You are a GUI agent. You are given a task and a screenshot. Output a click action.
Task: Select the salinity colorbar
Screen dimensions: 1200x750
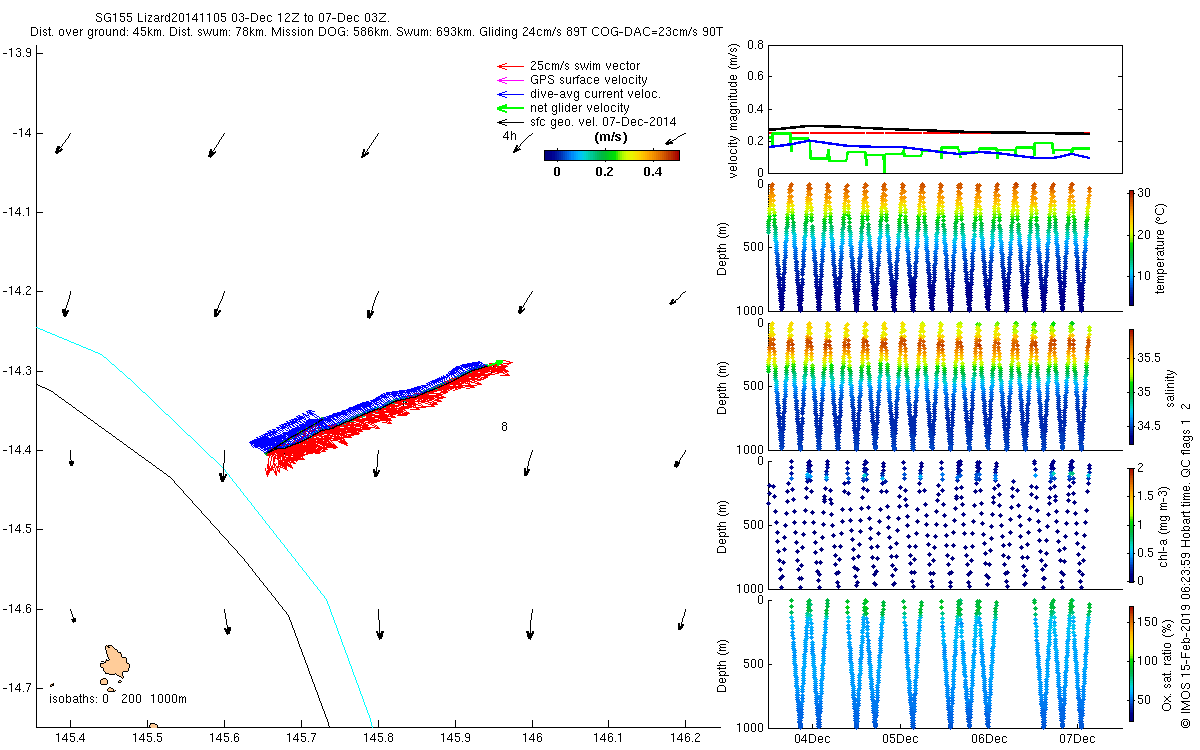click(1132, 385)
